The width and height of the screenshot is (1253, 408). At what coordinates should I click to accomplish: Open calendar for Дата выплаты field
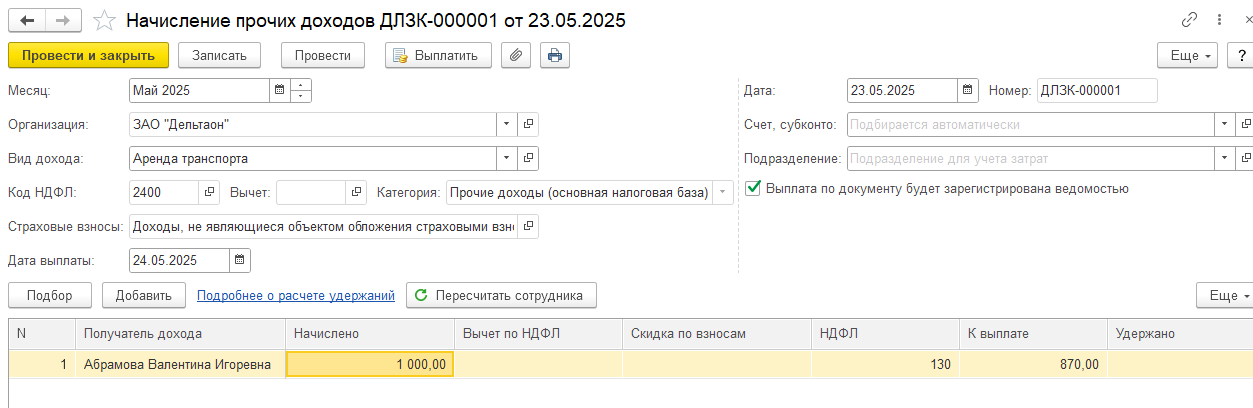239,260
